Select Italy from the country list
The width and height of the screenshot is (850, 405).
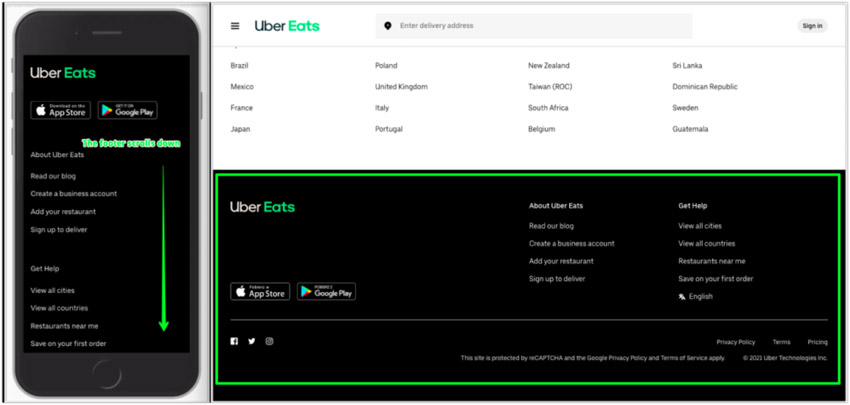(382, 108)
